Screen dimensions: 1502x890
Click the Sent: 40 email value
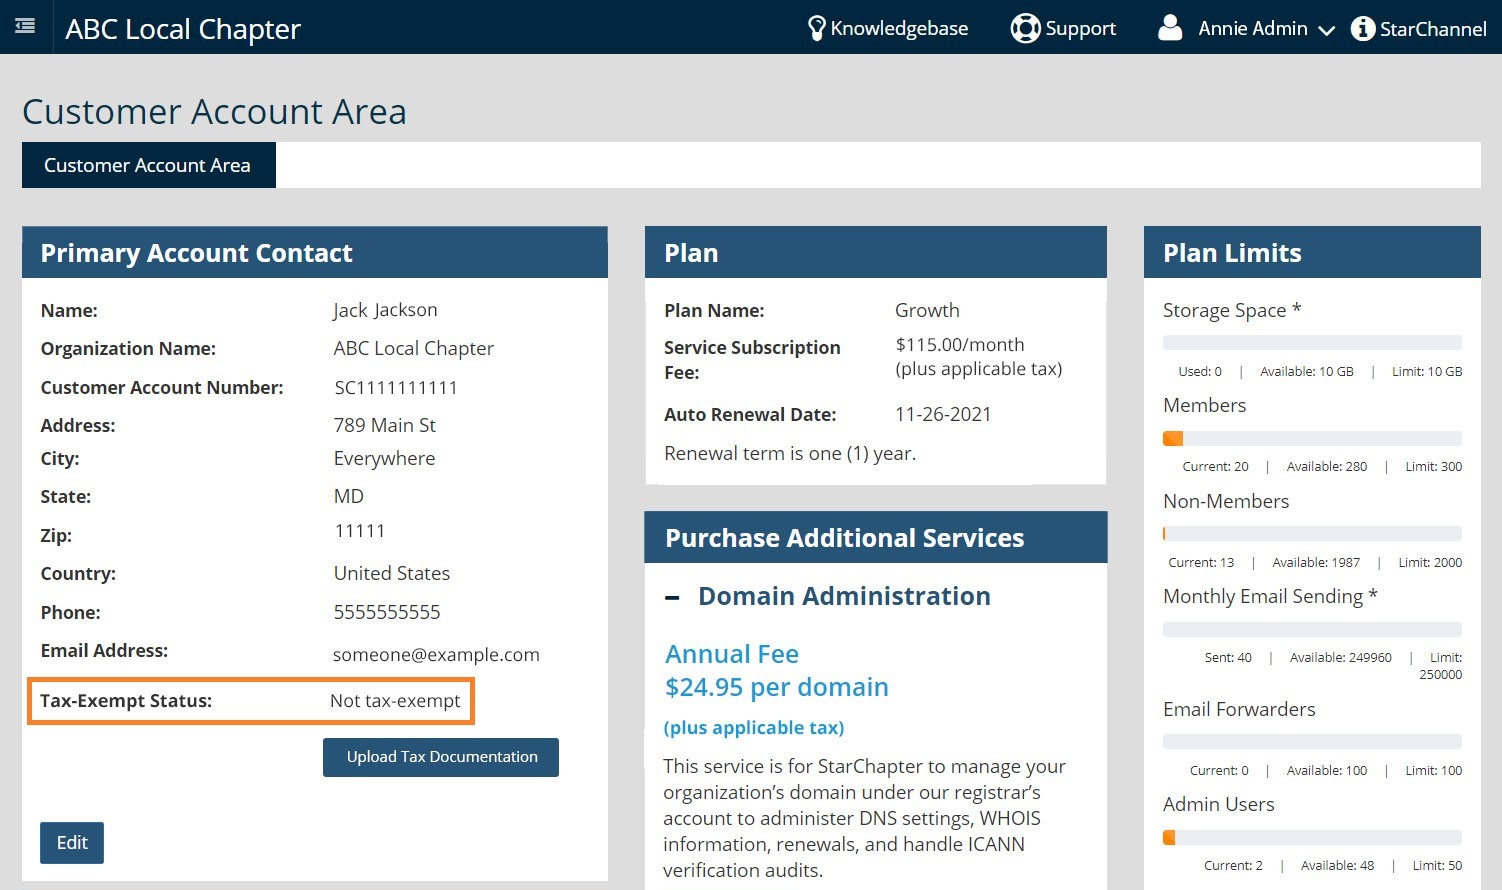[x=1228, y=658]
